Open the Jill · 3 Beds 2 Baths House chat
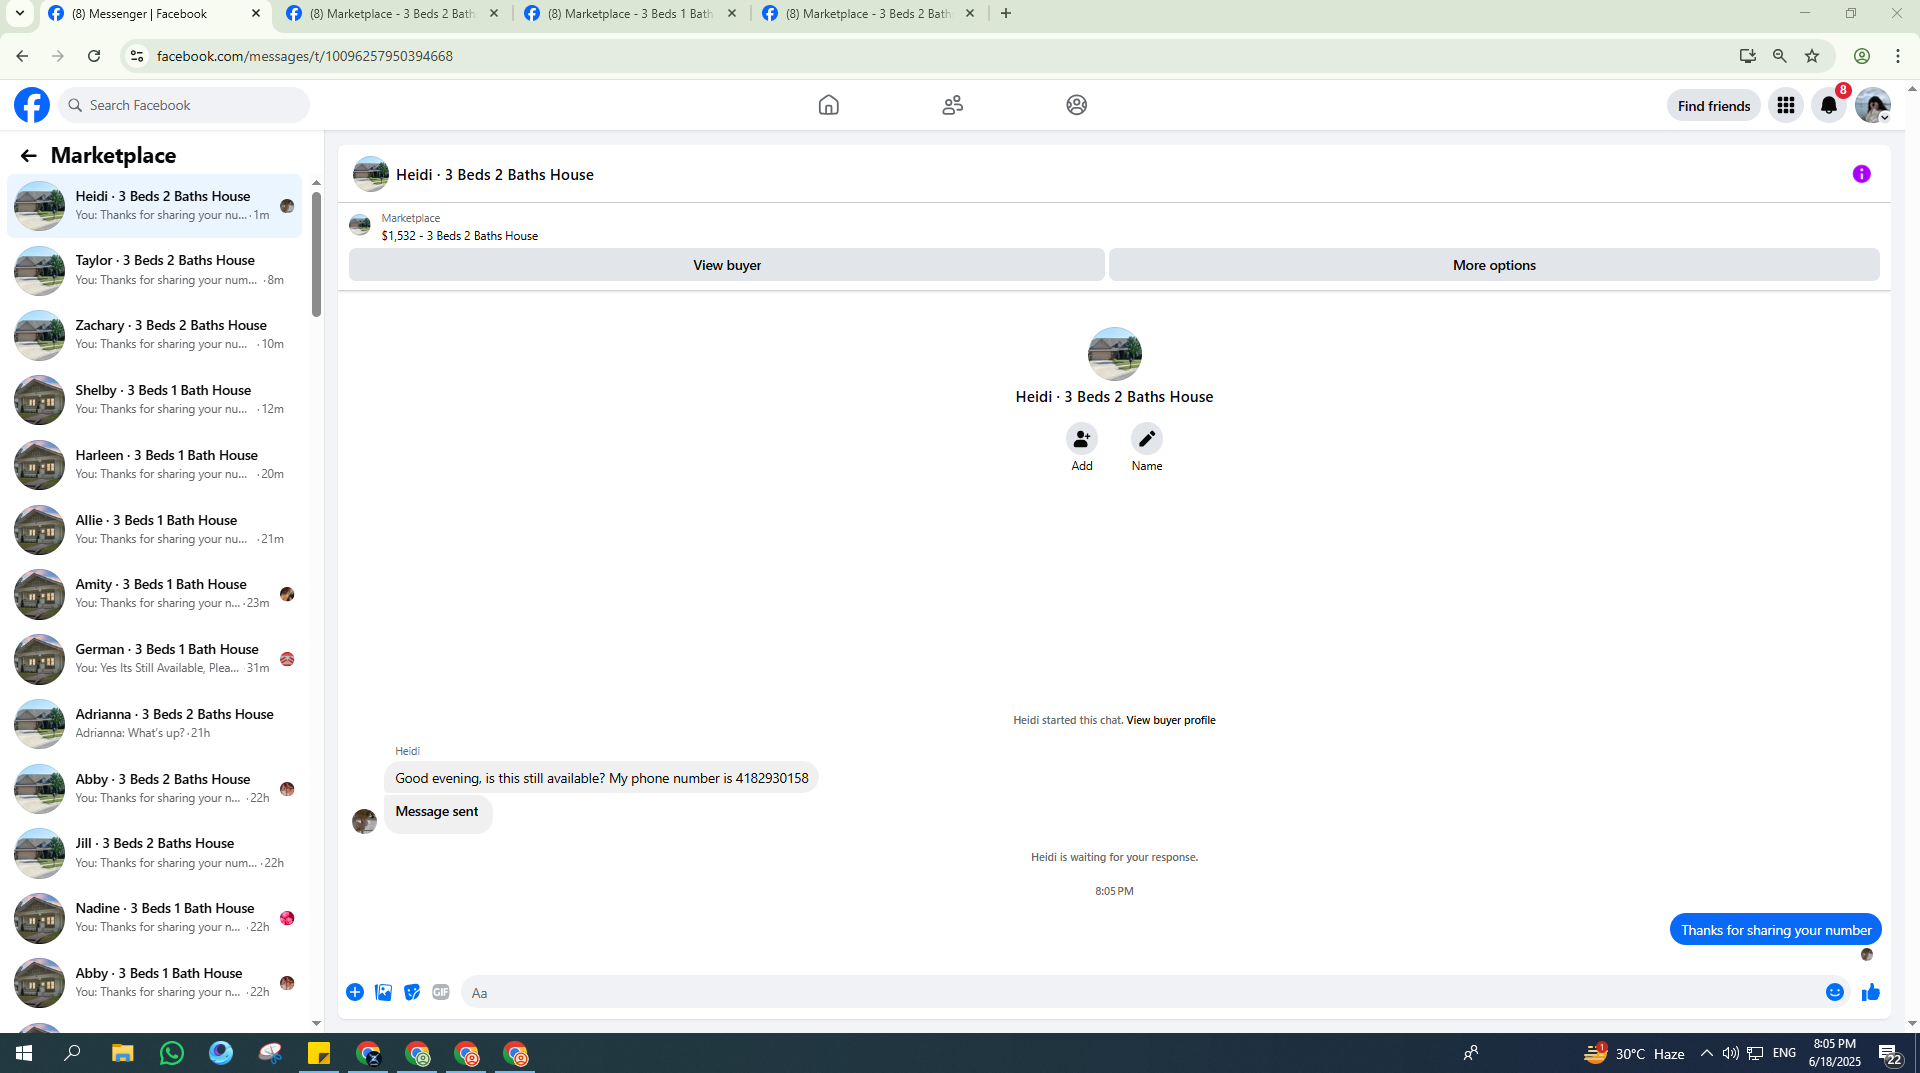This screenshot has height=1073, width=1920. [x=154, y=853]
